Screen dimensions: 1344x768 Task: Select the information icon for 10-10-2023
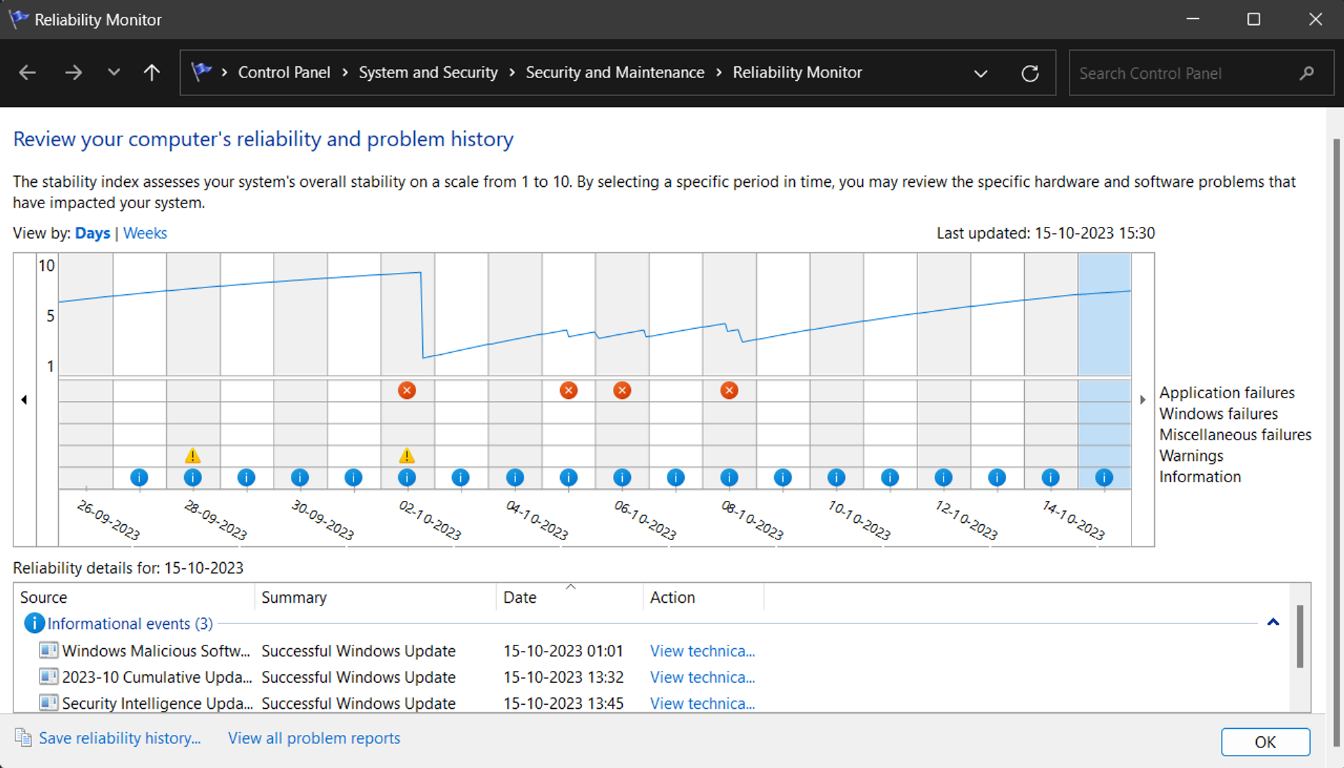pos(836,478)
